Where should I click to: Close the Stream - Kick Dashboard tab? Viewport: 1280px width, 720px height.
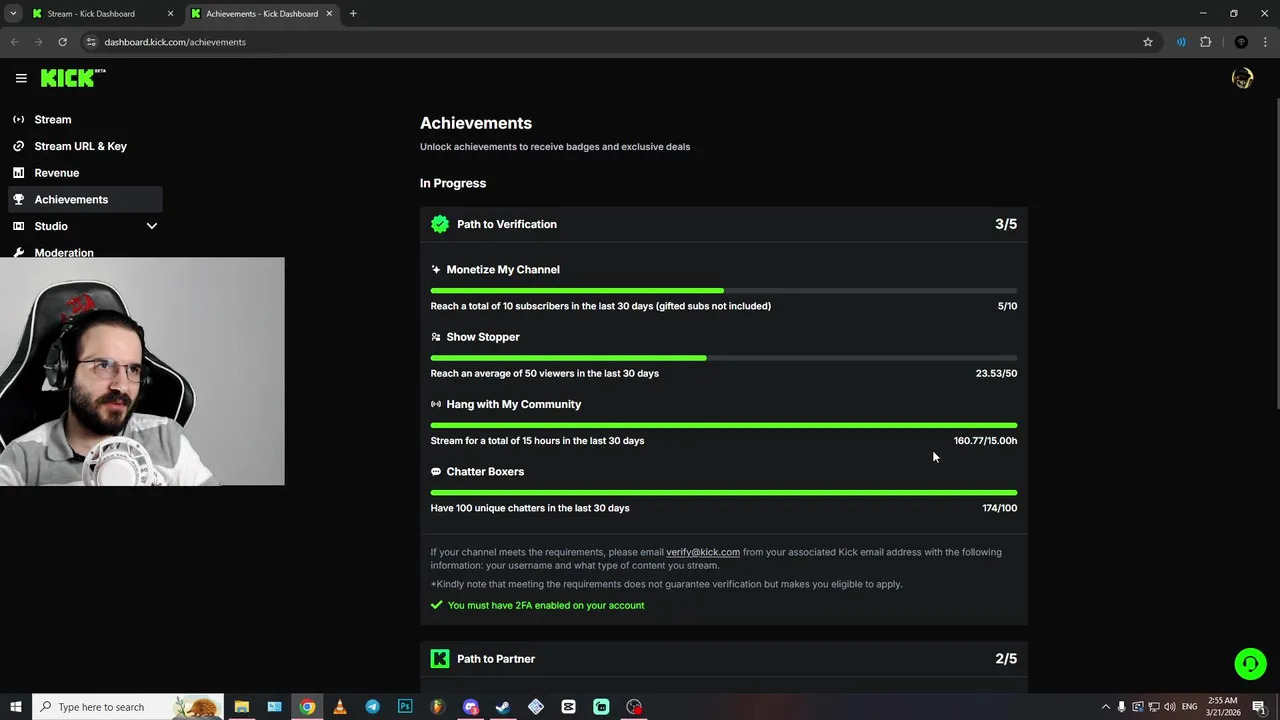[170, 14]
